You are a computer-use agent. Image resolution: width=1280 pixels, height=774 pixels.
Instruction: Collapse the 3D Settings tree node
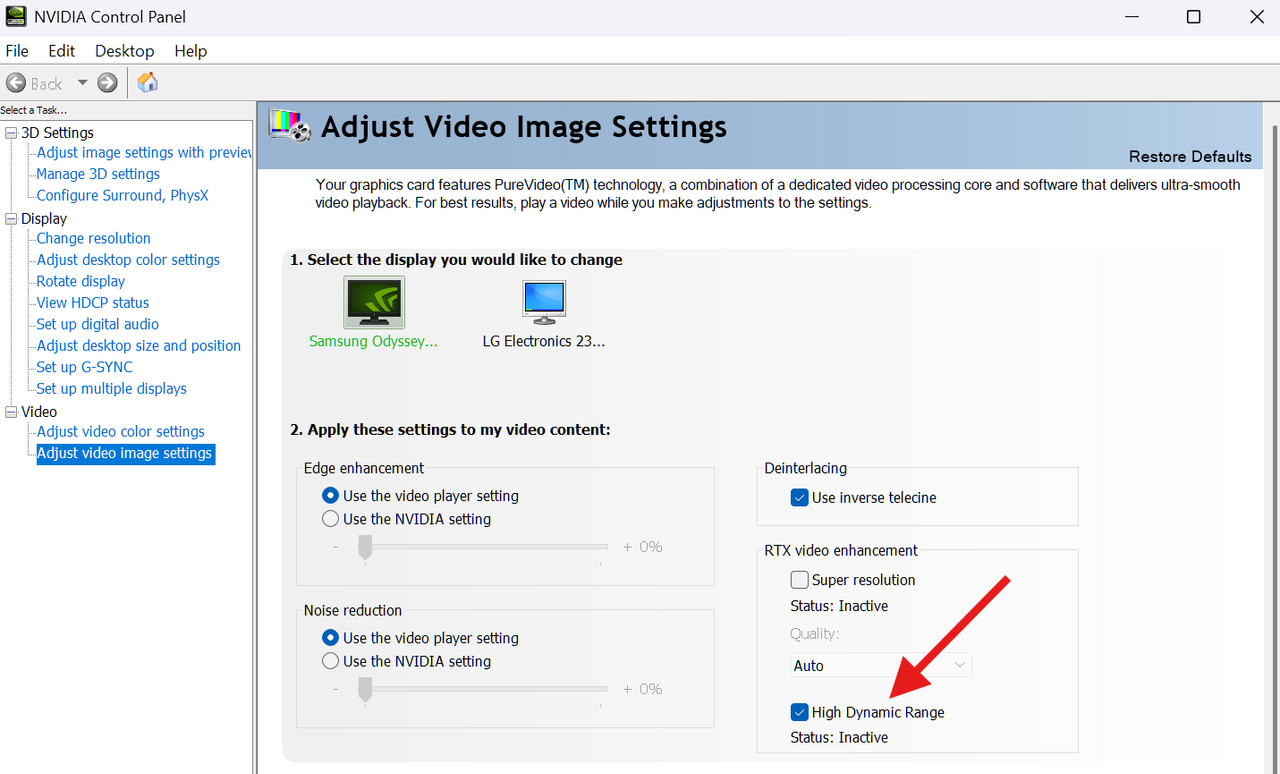11,133
